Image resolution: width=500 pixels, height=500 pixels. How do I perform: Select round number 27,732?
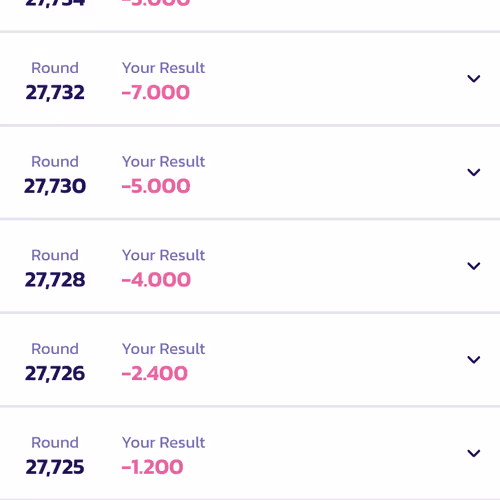coord(55,93)
